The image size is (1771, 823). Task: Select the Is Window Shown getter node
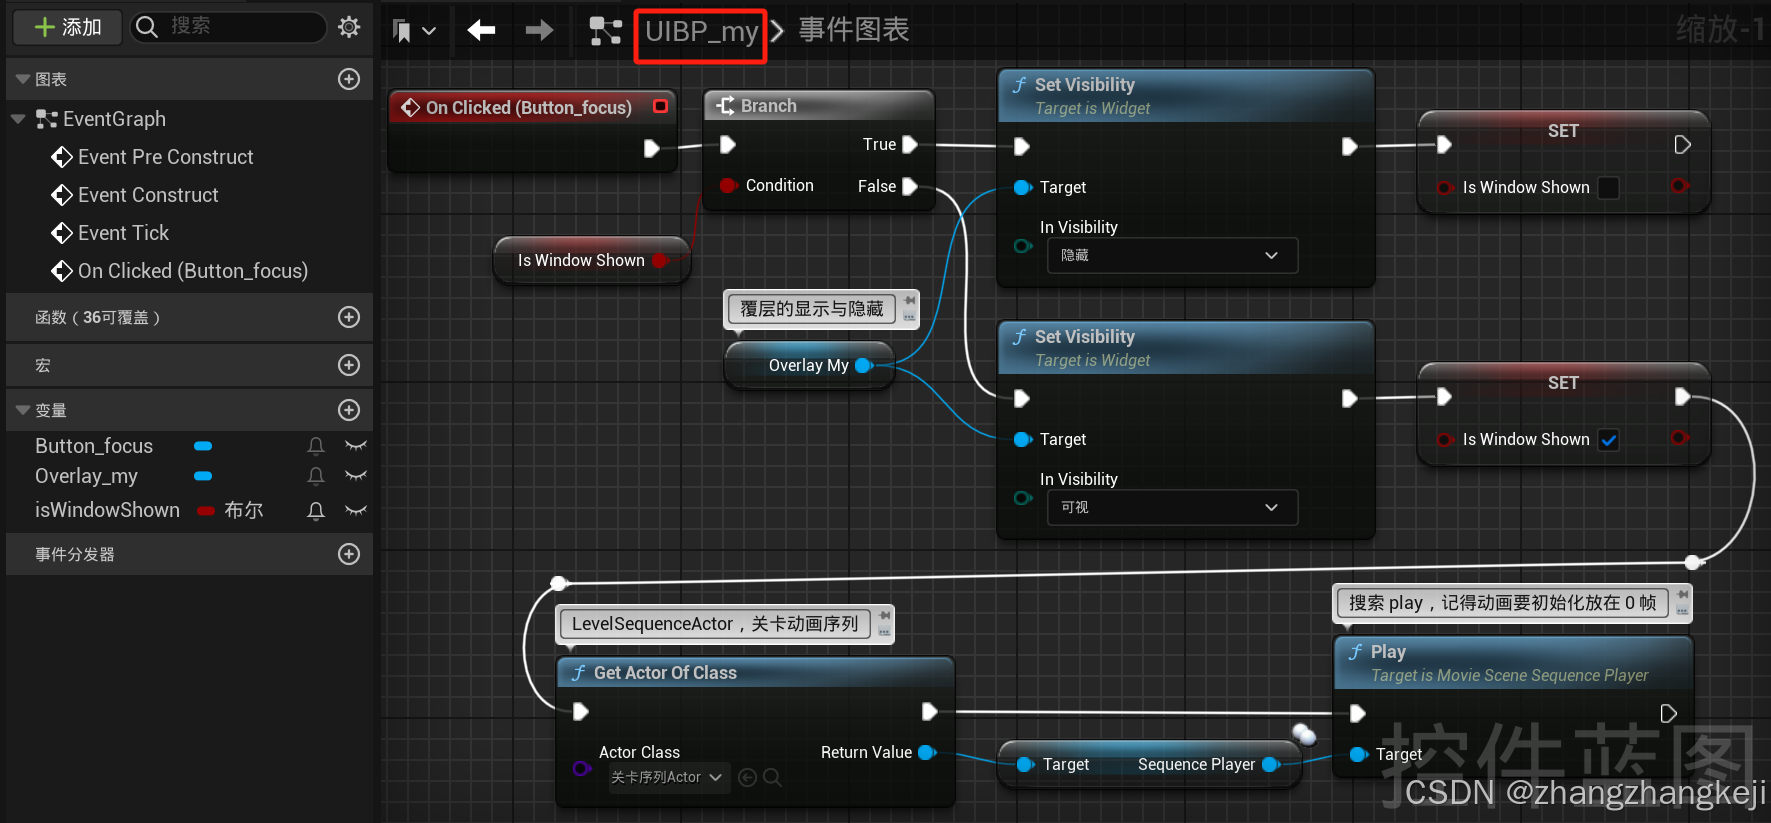pyautogui.click(x=591, y=260)
